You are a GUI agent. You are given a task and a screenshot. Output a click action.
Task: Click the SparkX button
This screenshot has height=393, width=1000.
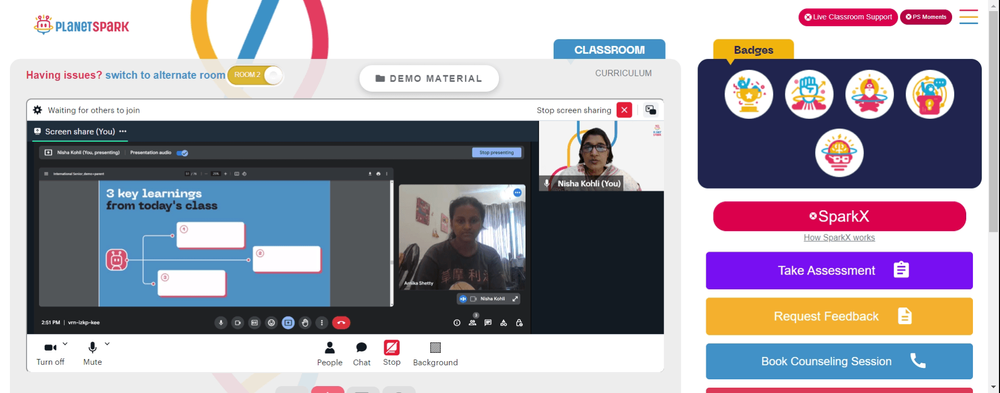(839, 216)
